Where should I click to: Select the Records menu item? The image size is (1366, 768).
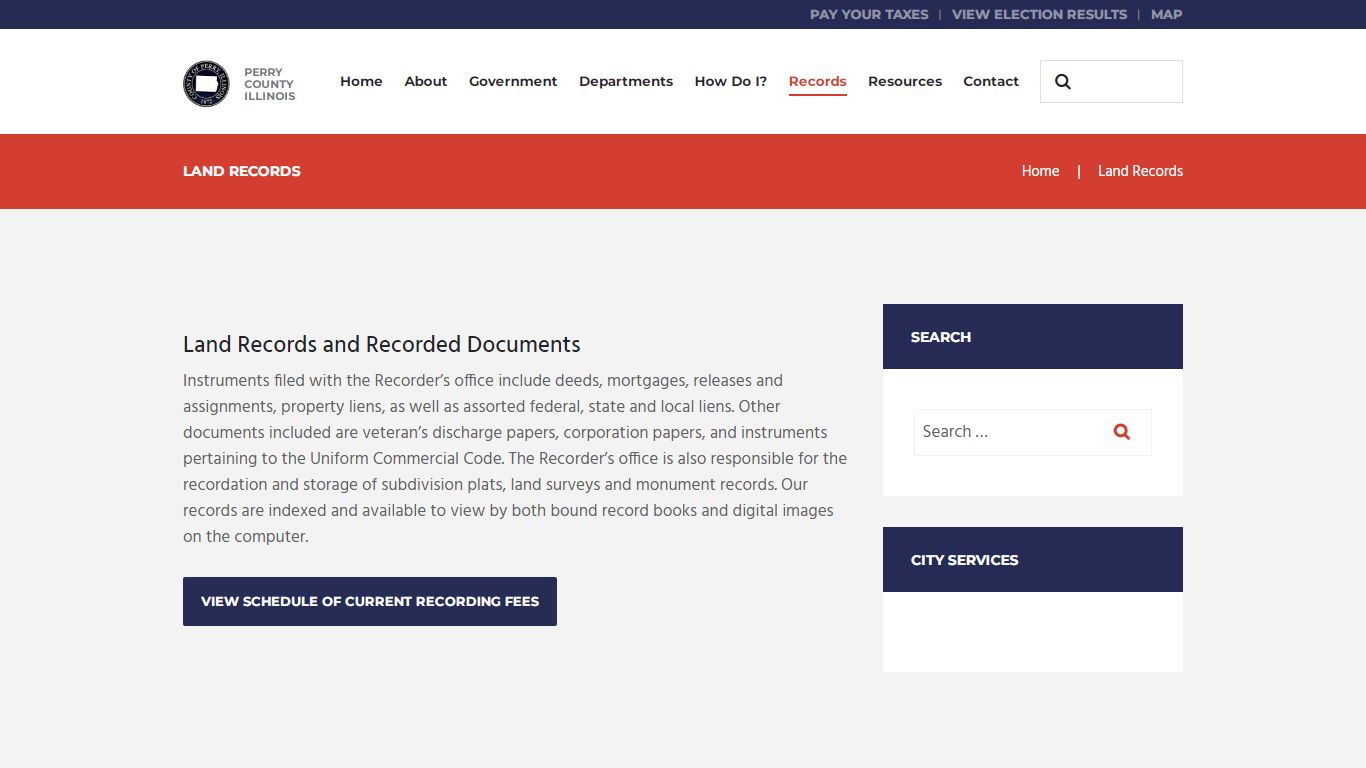click(818, 81)
